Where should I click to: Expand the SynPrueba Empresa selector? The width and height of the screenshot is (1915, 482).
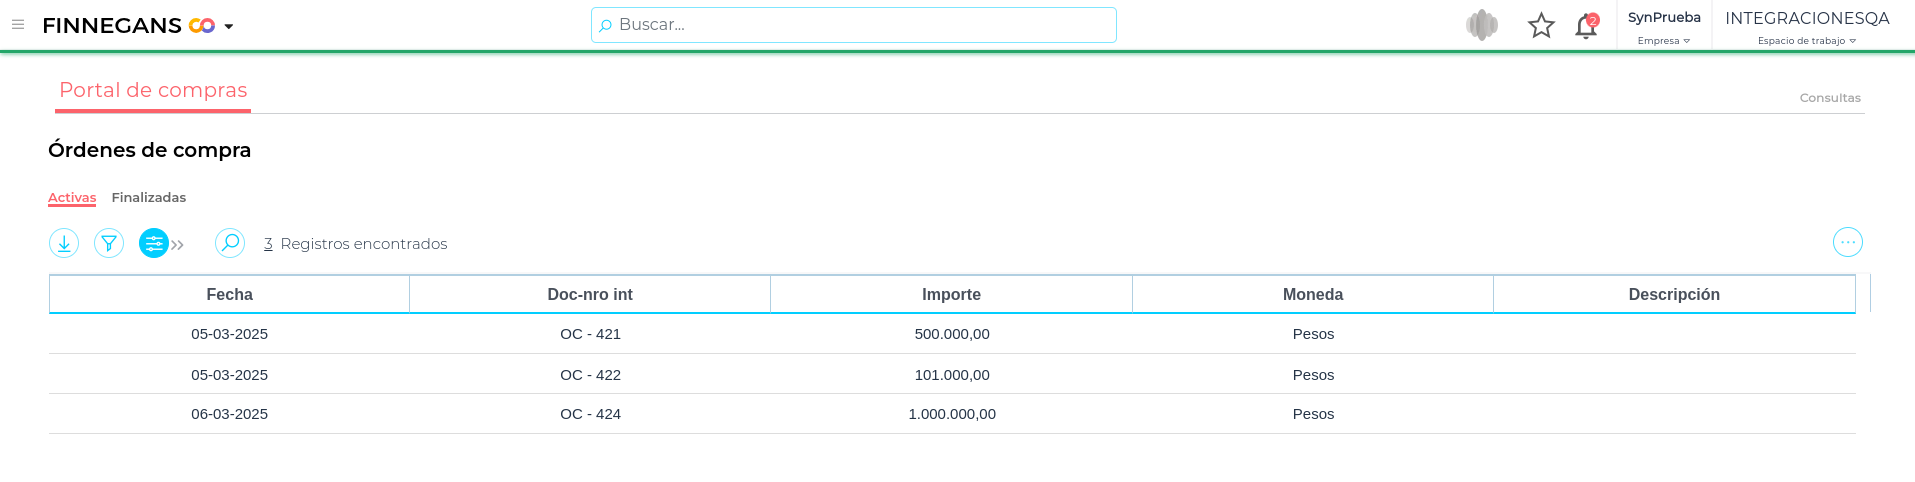1664,27
